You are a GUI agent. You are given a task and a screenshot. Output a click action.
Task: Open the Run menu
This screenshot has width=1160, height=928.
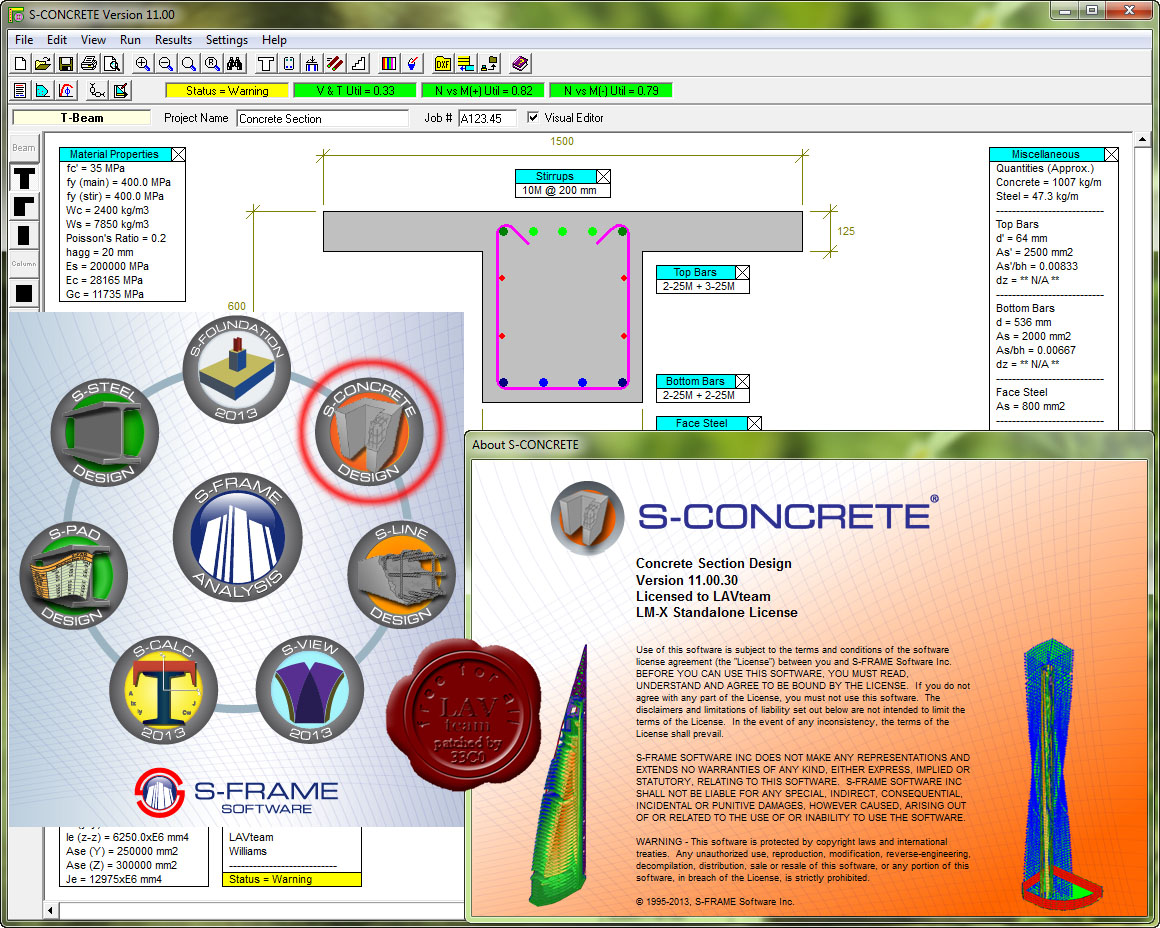pos(130,40)
